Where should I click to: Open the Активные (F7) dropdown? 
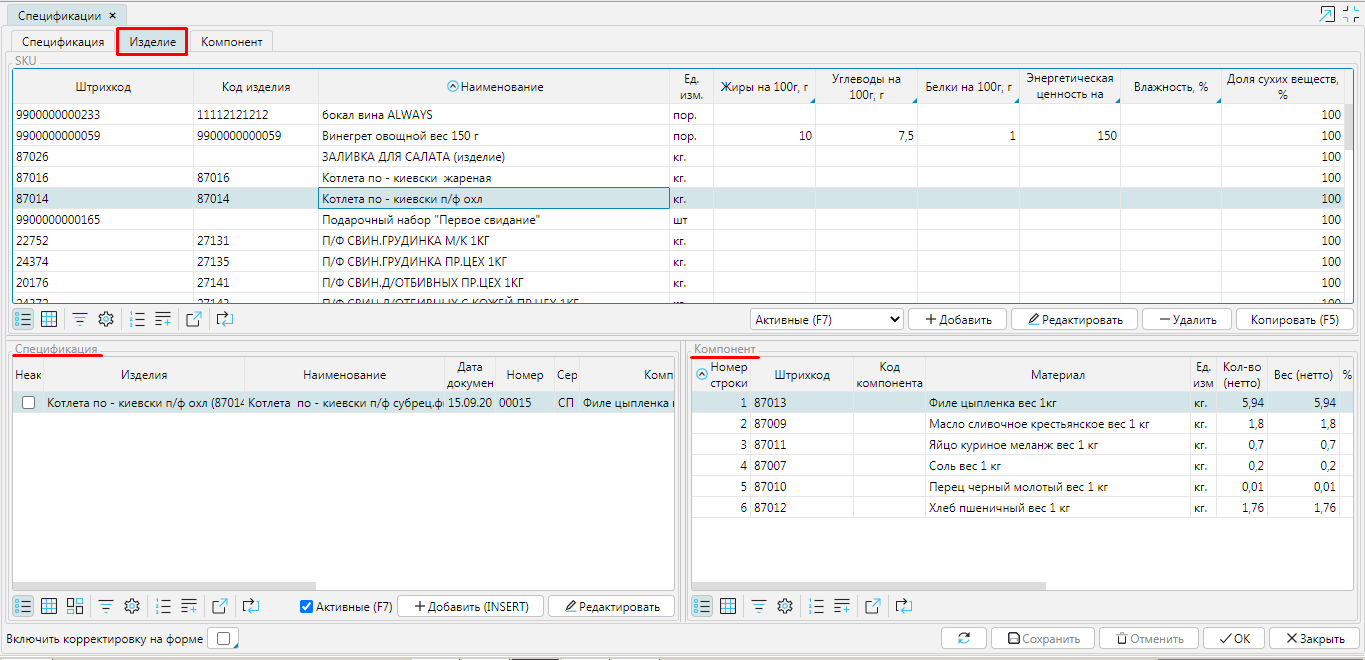tap(826, 319)
